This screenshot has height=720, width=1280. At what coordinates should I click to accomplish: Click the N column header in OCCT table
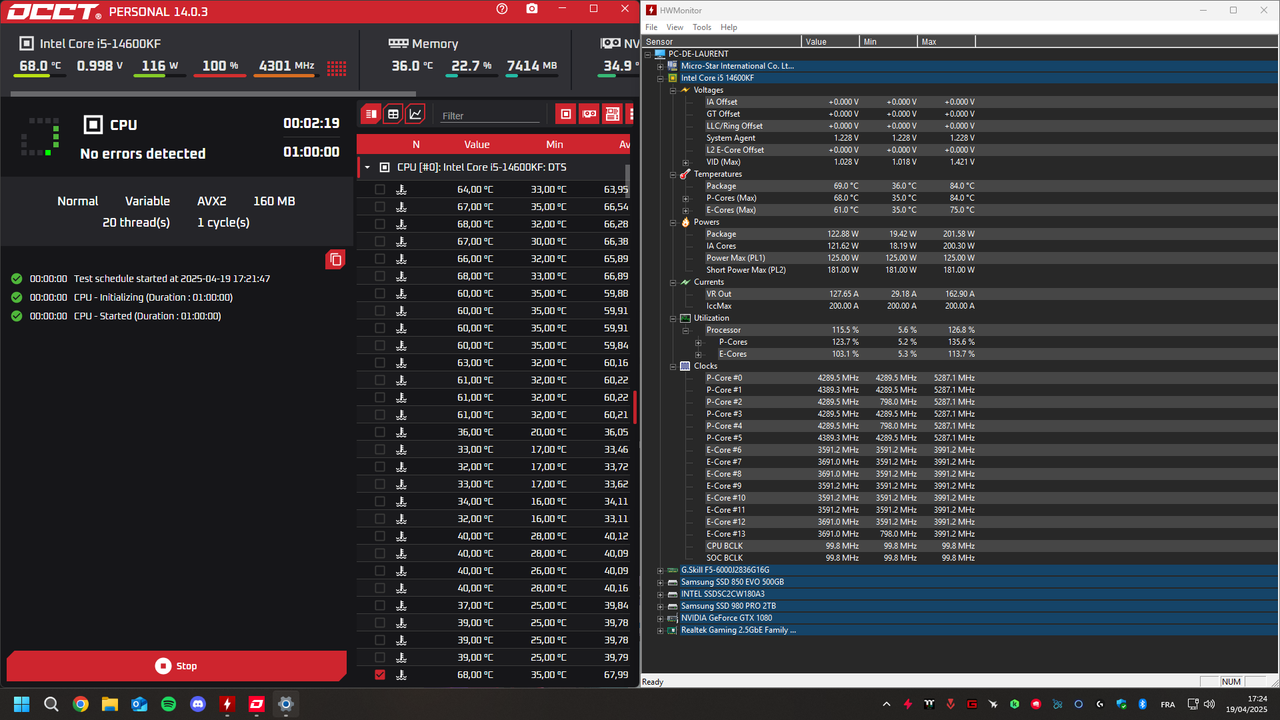pyautogui.click(x=416, y=145)
